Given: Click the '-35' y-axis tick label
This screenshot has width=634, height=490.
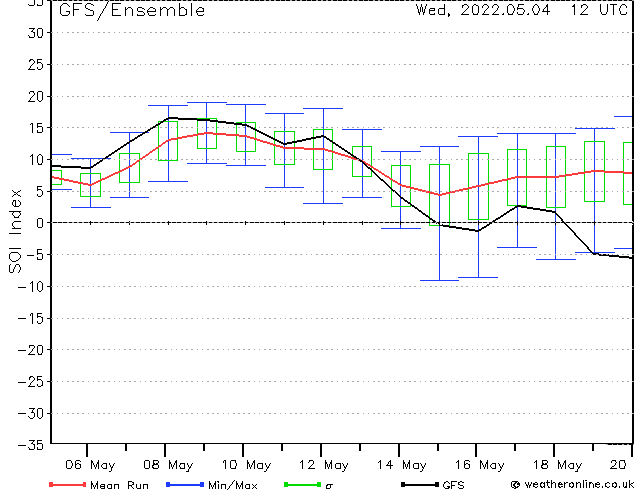Looking at the screenshot, I should (31, 445).
